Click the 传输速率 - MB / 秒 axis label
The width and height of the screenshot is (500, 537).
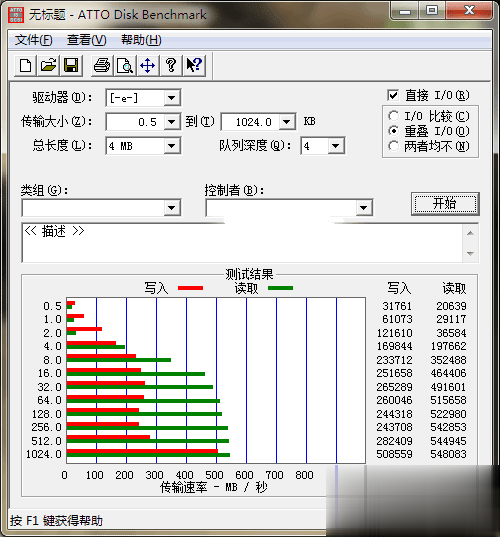click(x=213, y=487)
